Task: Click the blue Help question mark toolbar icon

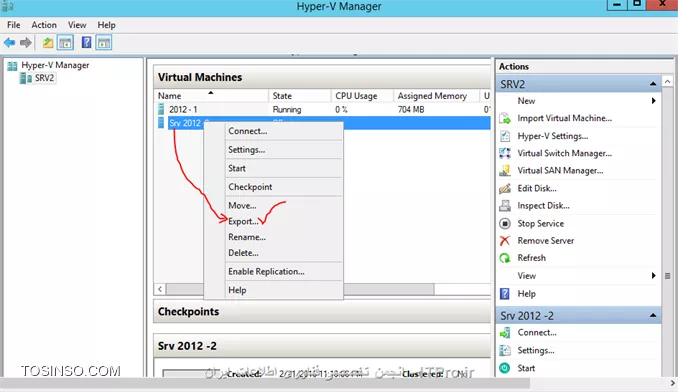Action: pos(86,42)
